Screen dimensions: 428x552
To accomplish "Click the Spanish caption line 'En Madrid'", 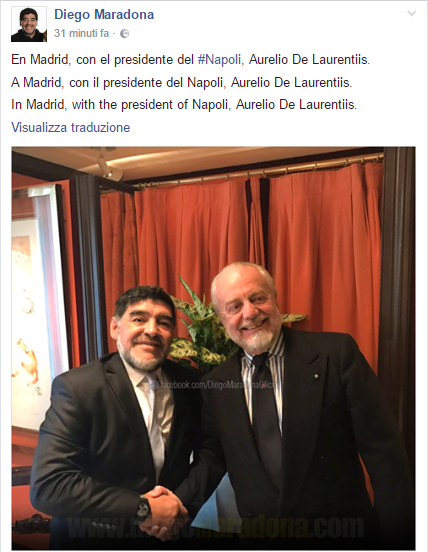I will pos(190,59).
